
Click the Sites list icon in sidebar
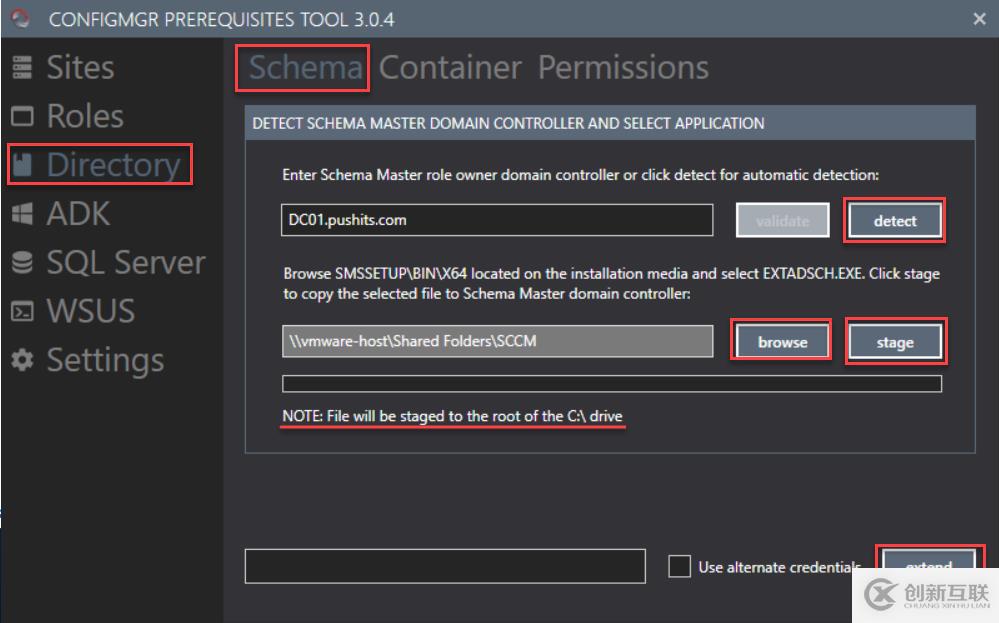(x=22, y=67)
